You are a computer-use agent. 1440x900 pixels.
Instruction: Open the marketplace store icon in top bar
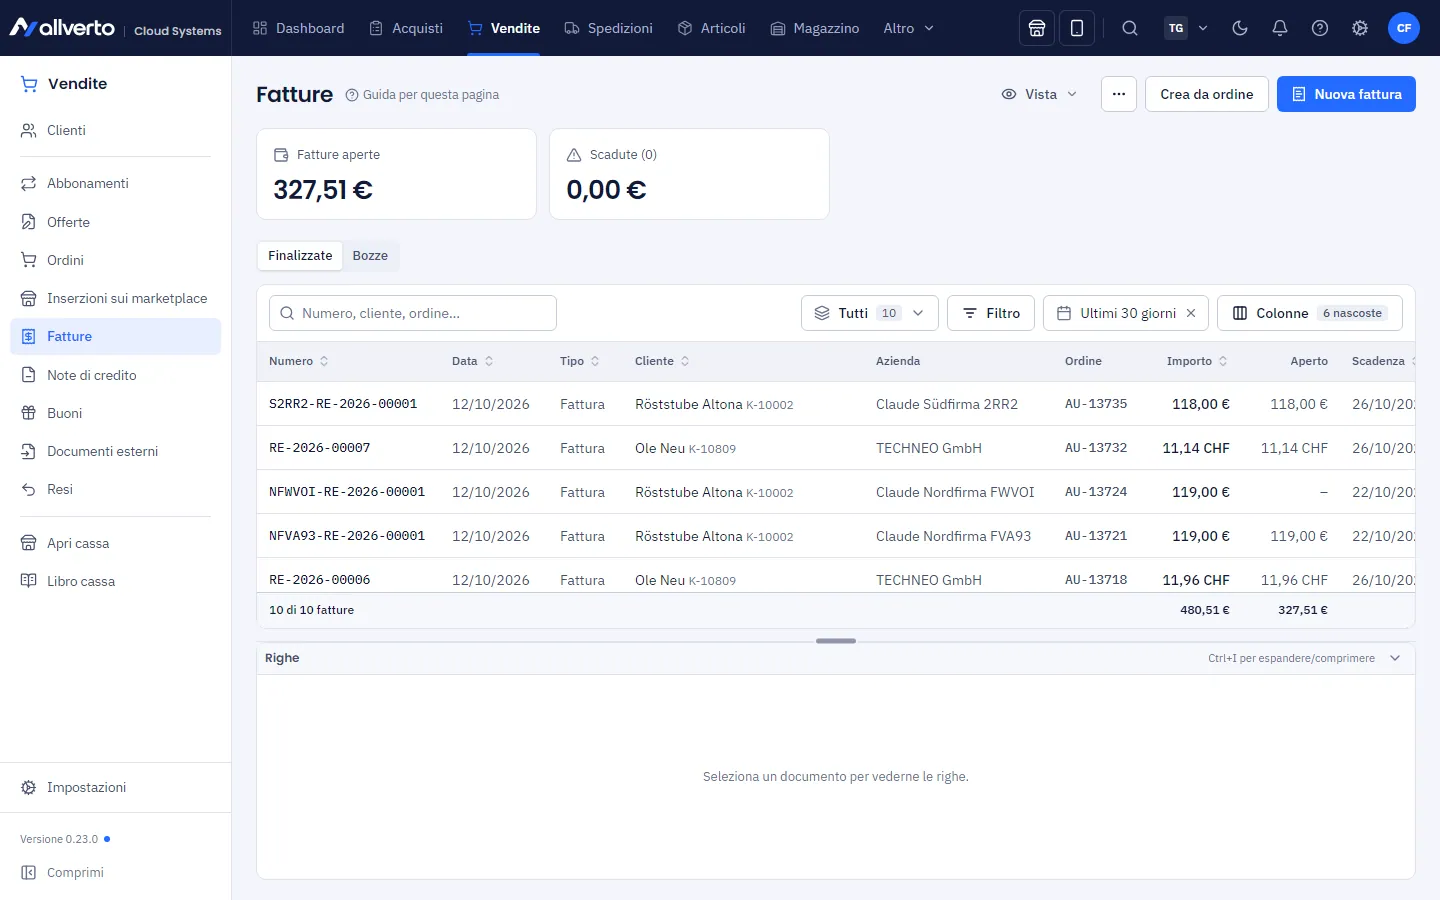coord(1037,28)
